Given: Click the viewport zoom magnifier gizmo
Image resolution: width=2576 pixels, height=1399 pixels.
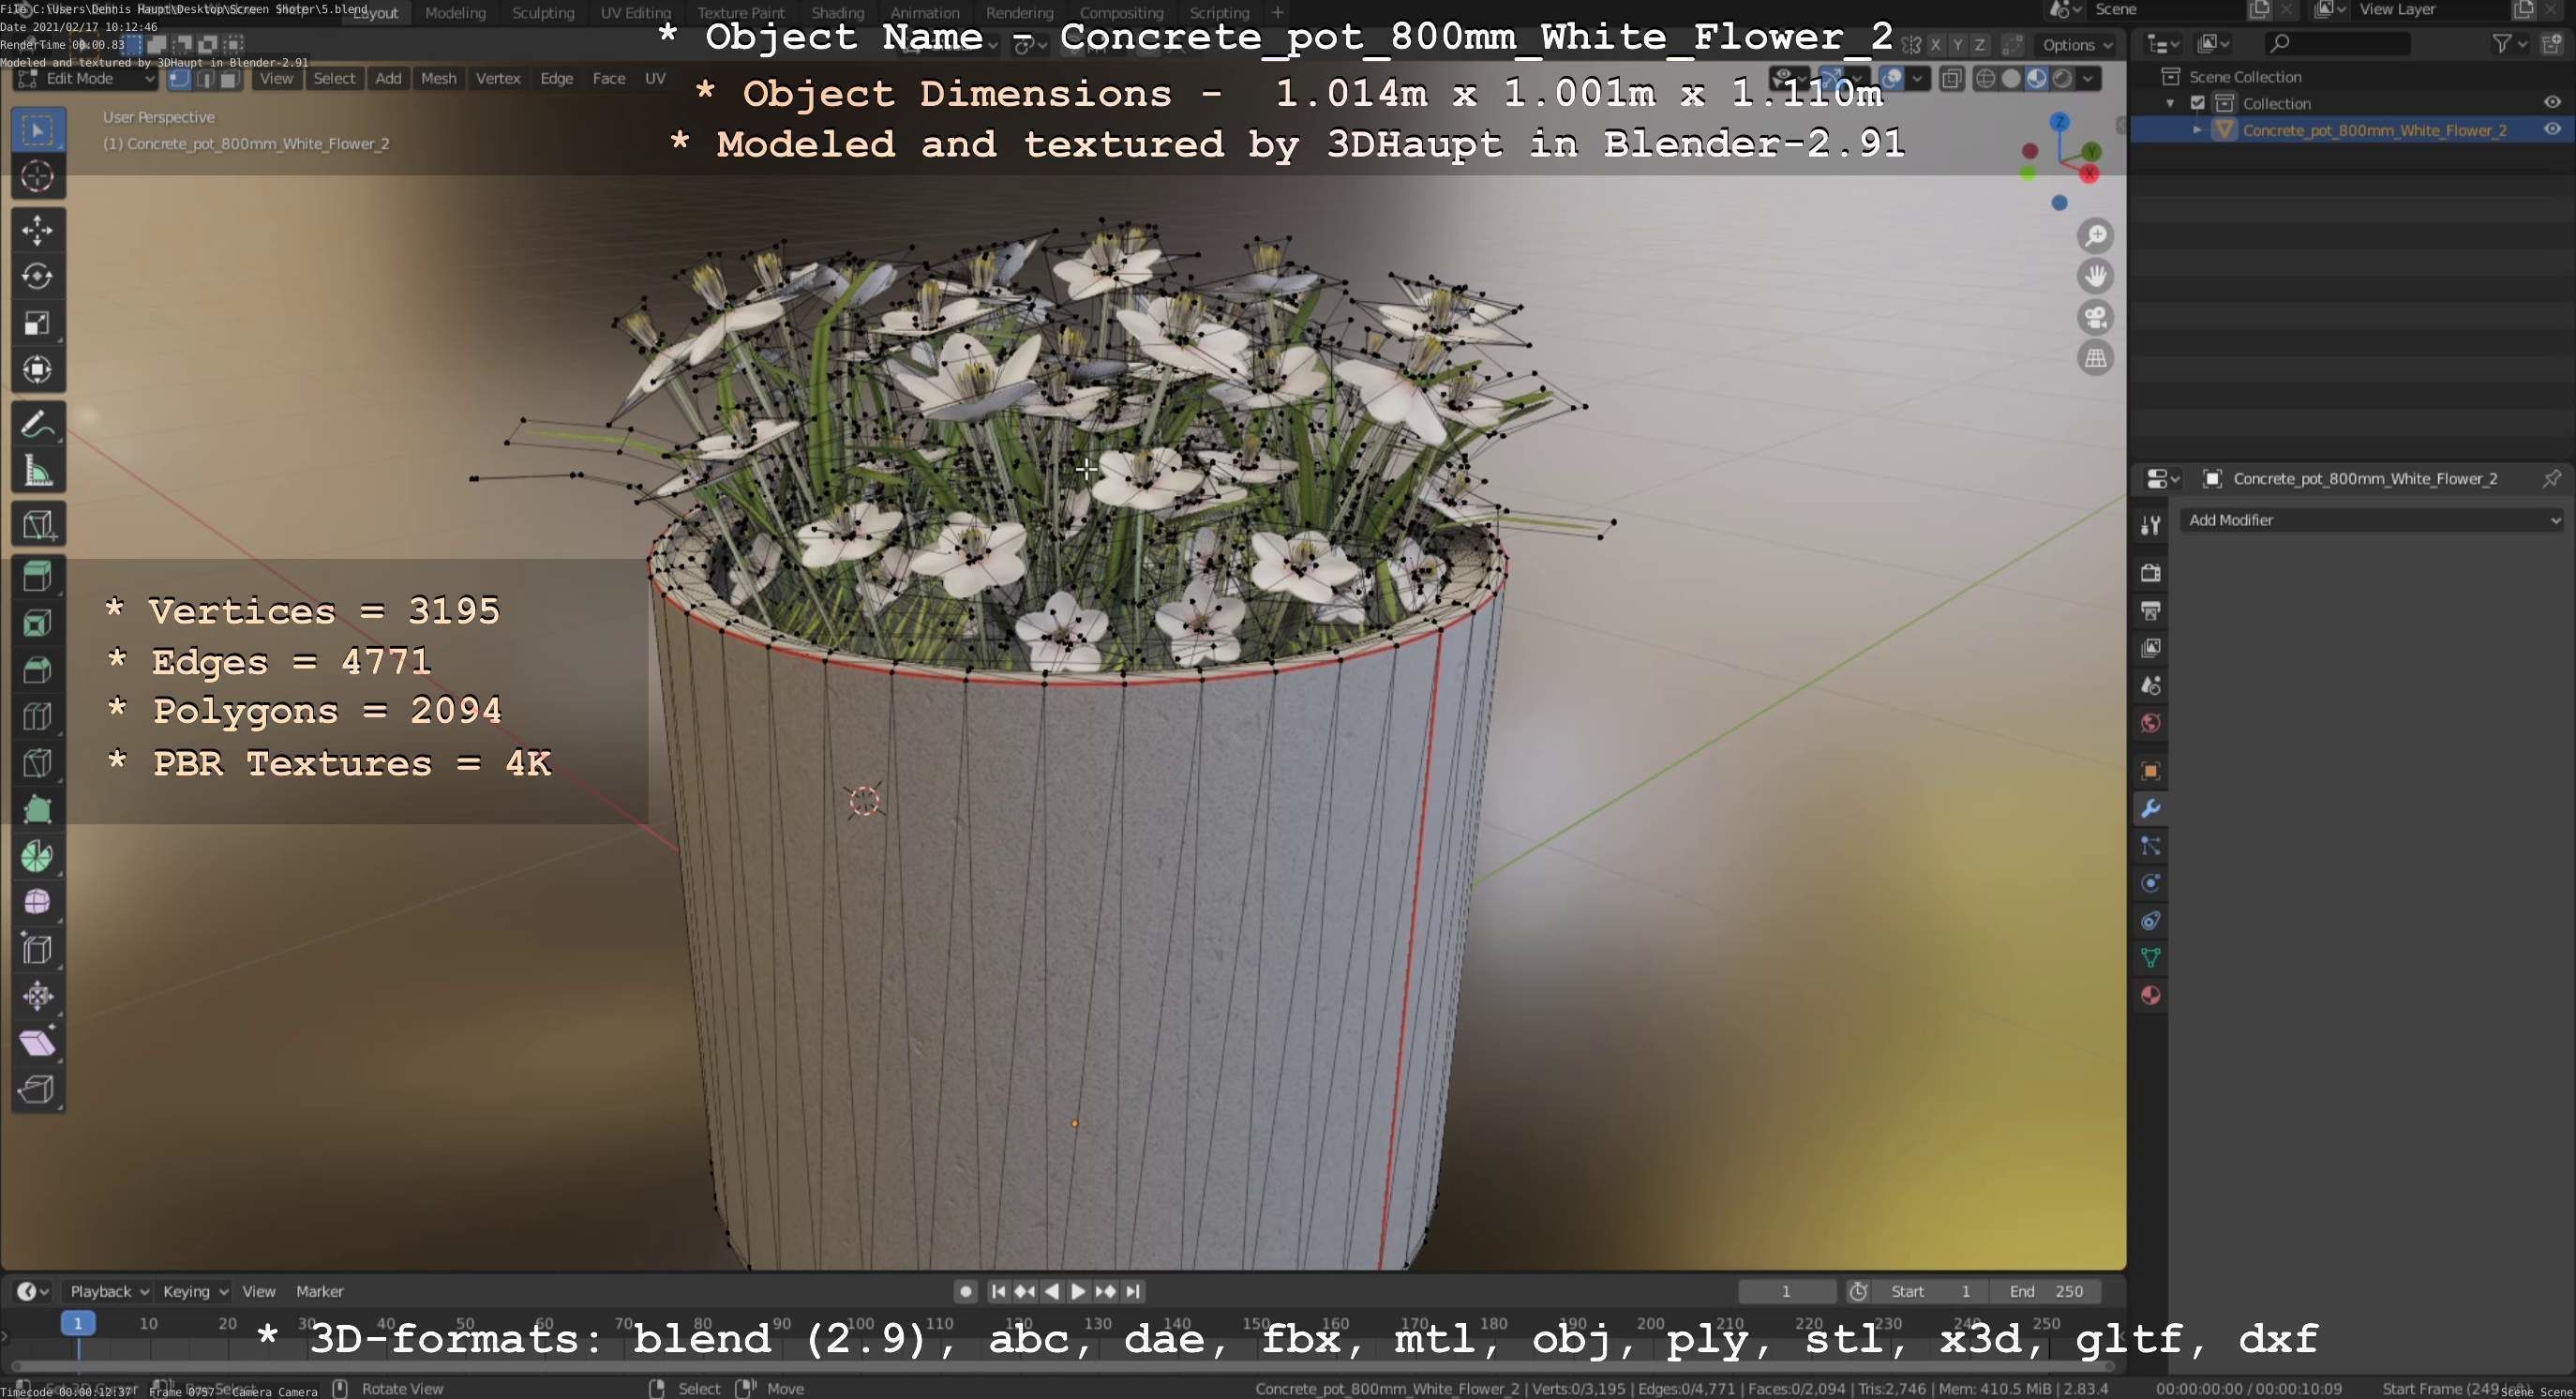Looking at the screenshot, I should point(2095,236).
